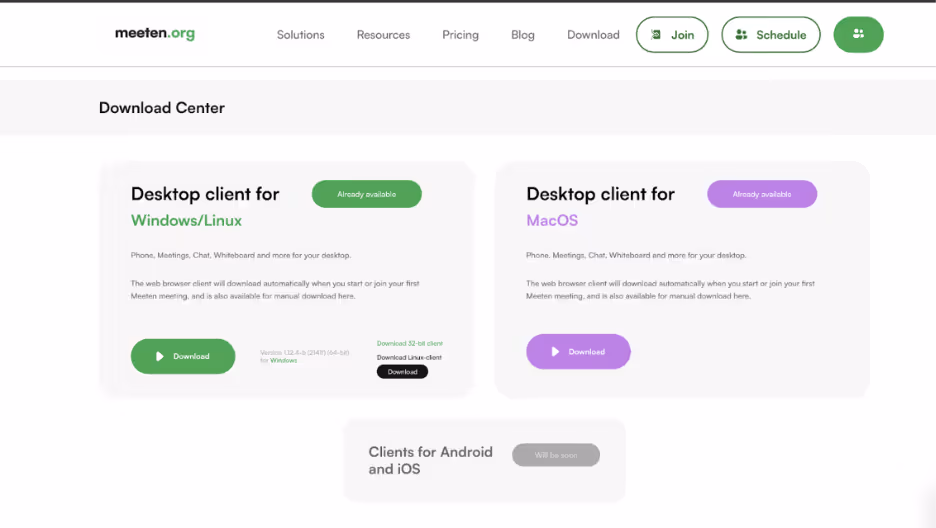Download the MacOS desktop client
The height and width of the screenshot is (528, 936).
click(x=578, y=351)
